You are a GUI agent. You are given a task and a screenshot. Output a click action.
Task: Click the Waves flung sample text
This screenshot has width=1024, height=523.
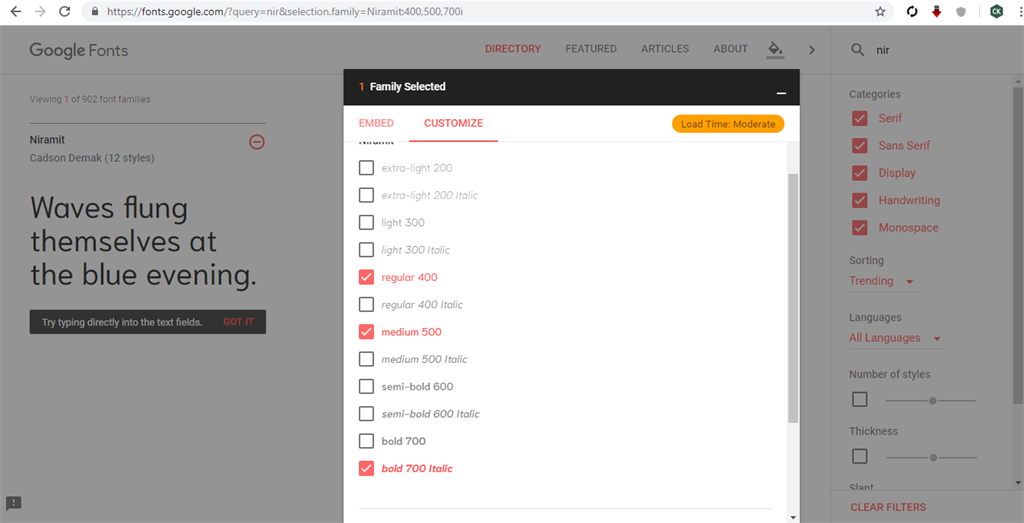(x=143, y=242)
